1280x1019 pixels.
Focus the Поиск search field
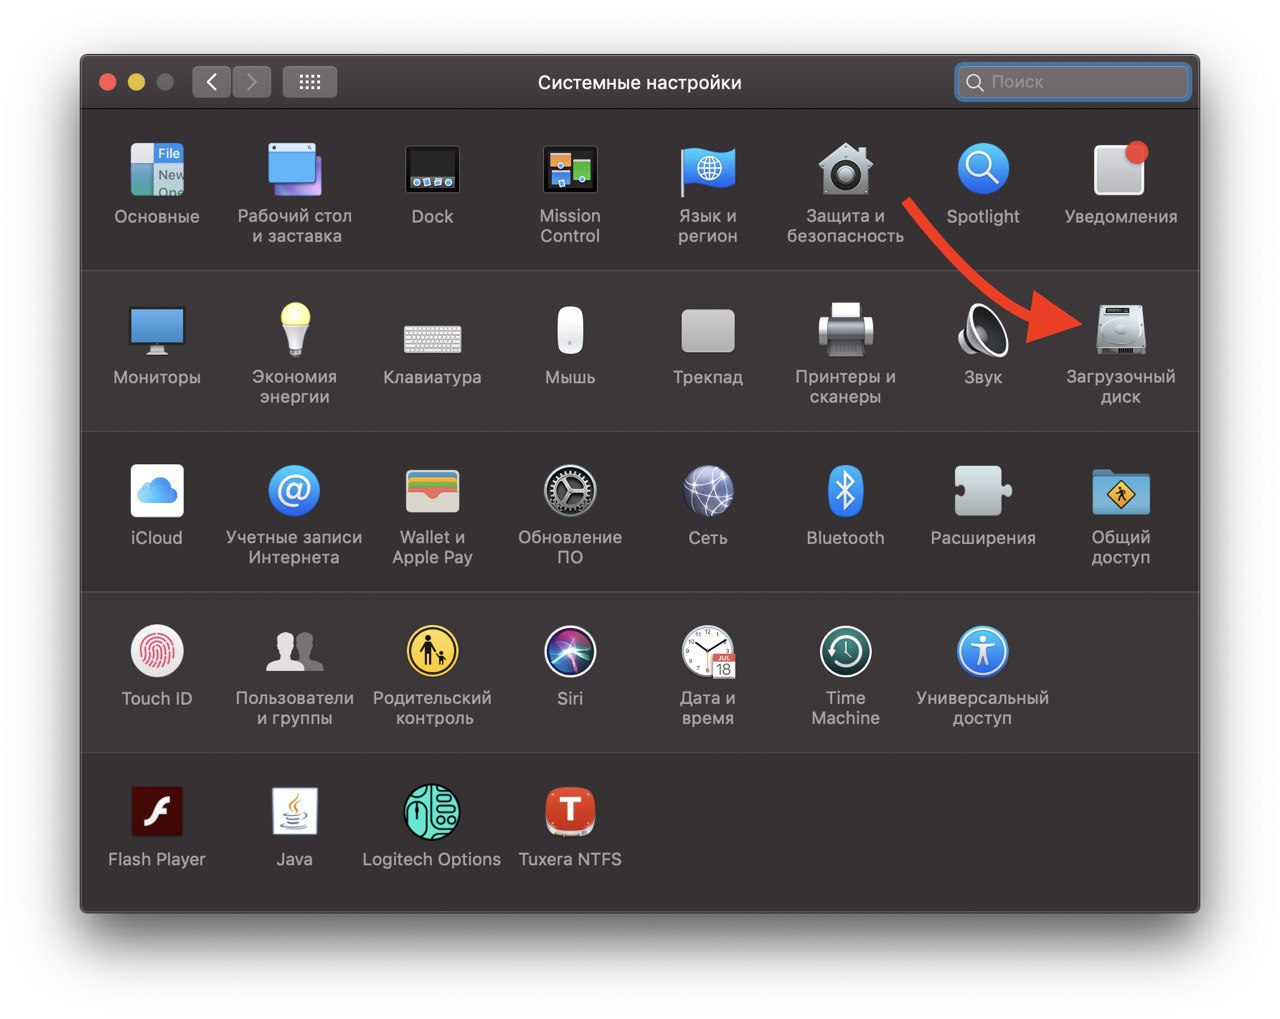click(x=1073, y=82)
